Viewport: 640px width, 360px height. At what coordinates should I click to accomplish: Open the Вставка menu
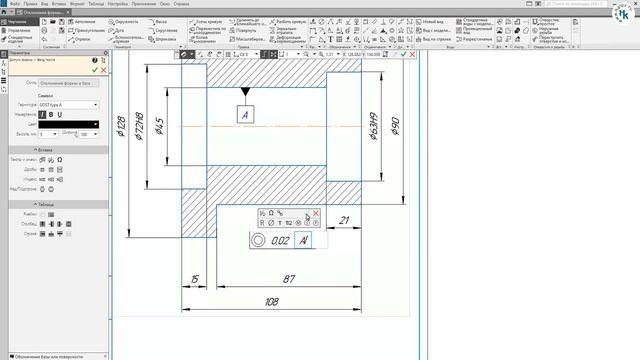(59, 4)
